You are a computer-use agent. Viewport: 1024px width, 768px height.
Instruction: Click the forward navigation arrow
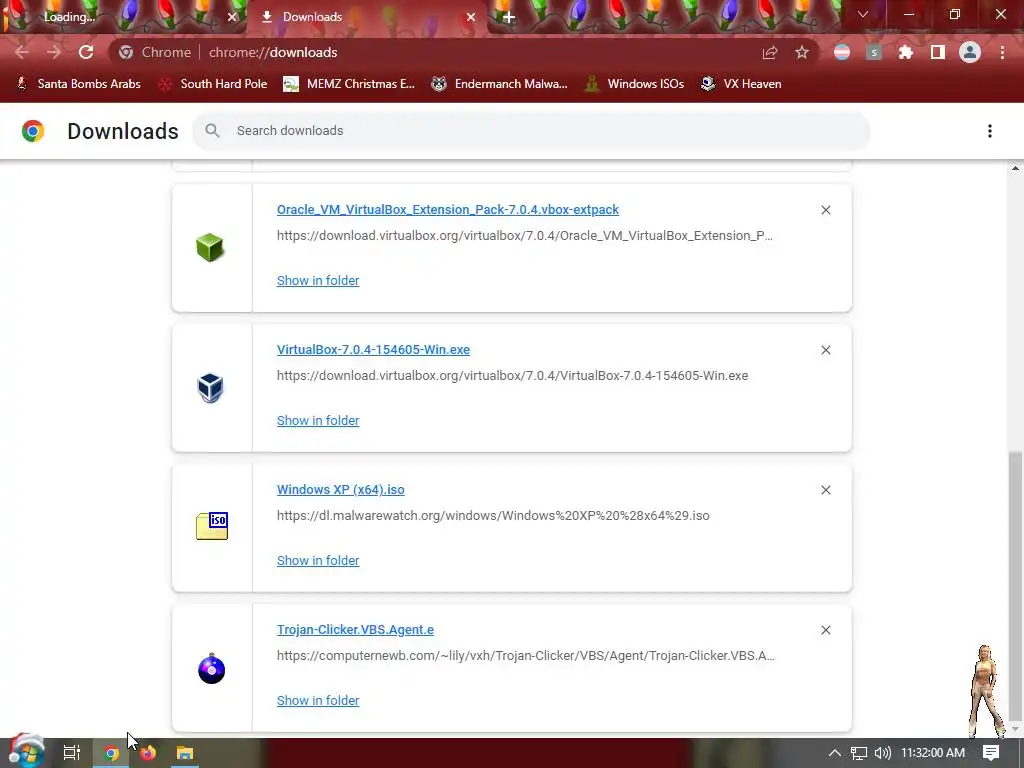(54, 52)
